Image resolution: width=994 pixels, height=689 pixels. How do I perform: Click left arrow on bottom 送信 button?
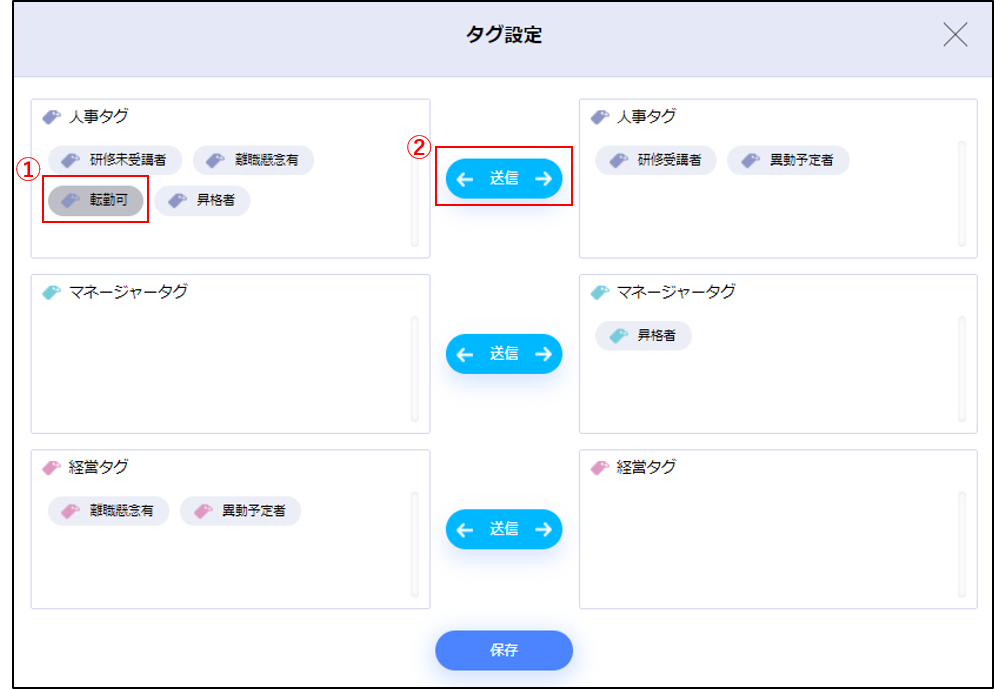coord(464,529)
